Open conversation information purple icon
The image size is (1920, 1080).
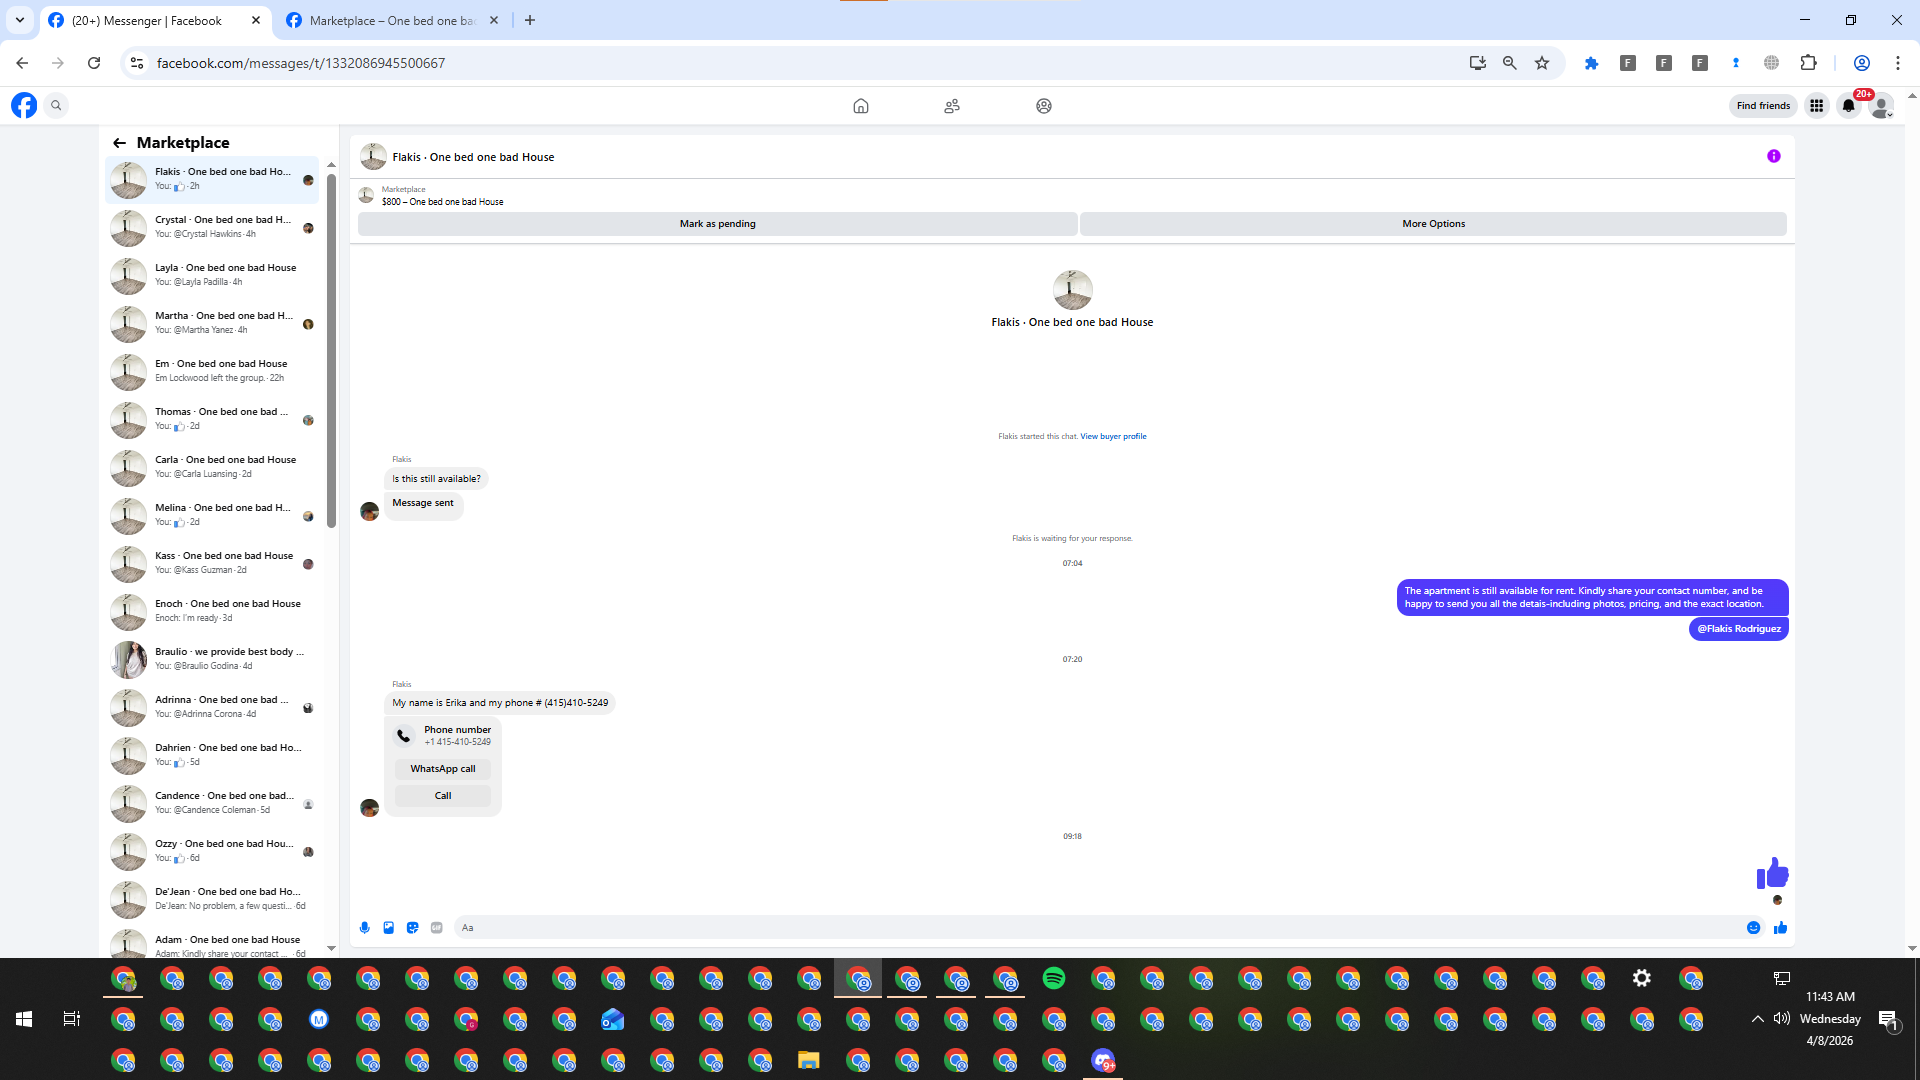pos(1773,156)
